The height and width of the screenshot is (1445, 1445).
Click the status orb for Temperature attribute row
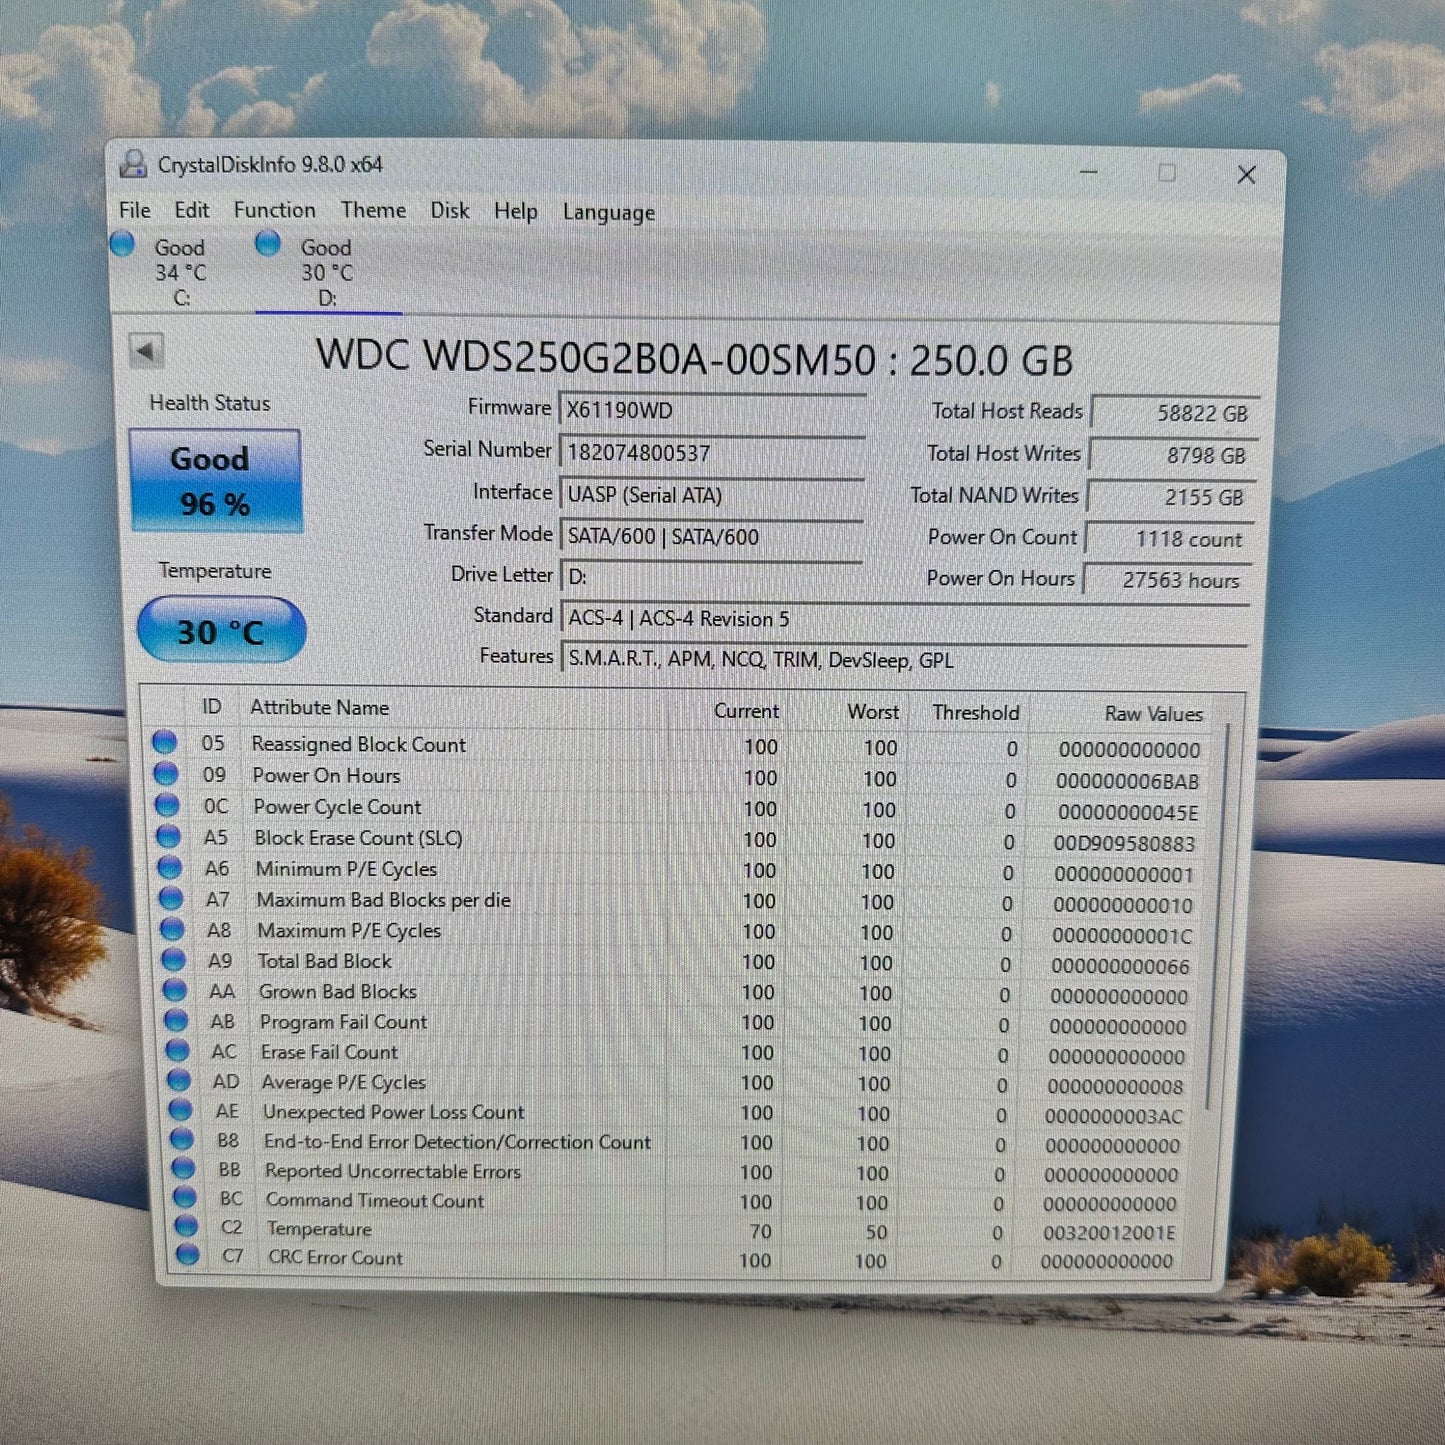pyautogui.click(x=186, y=1225)
